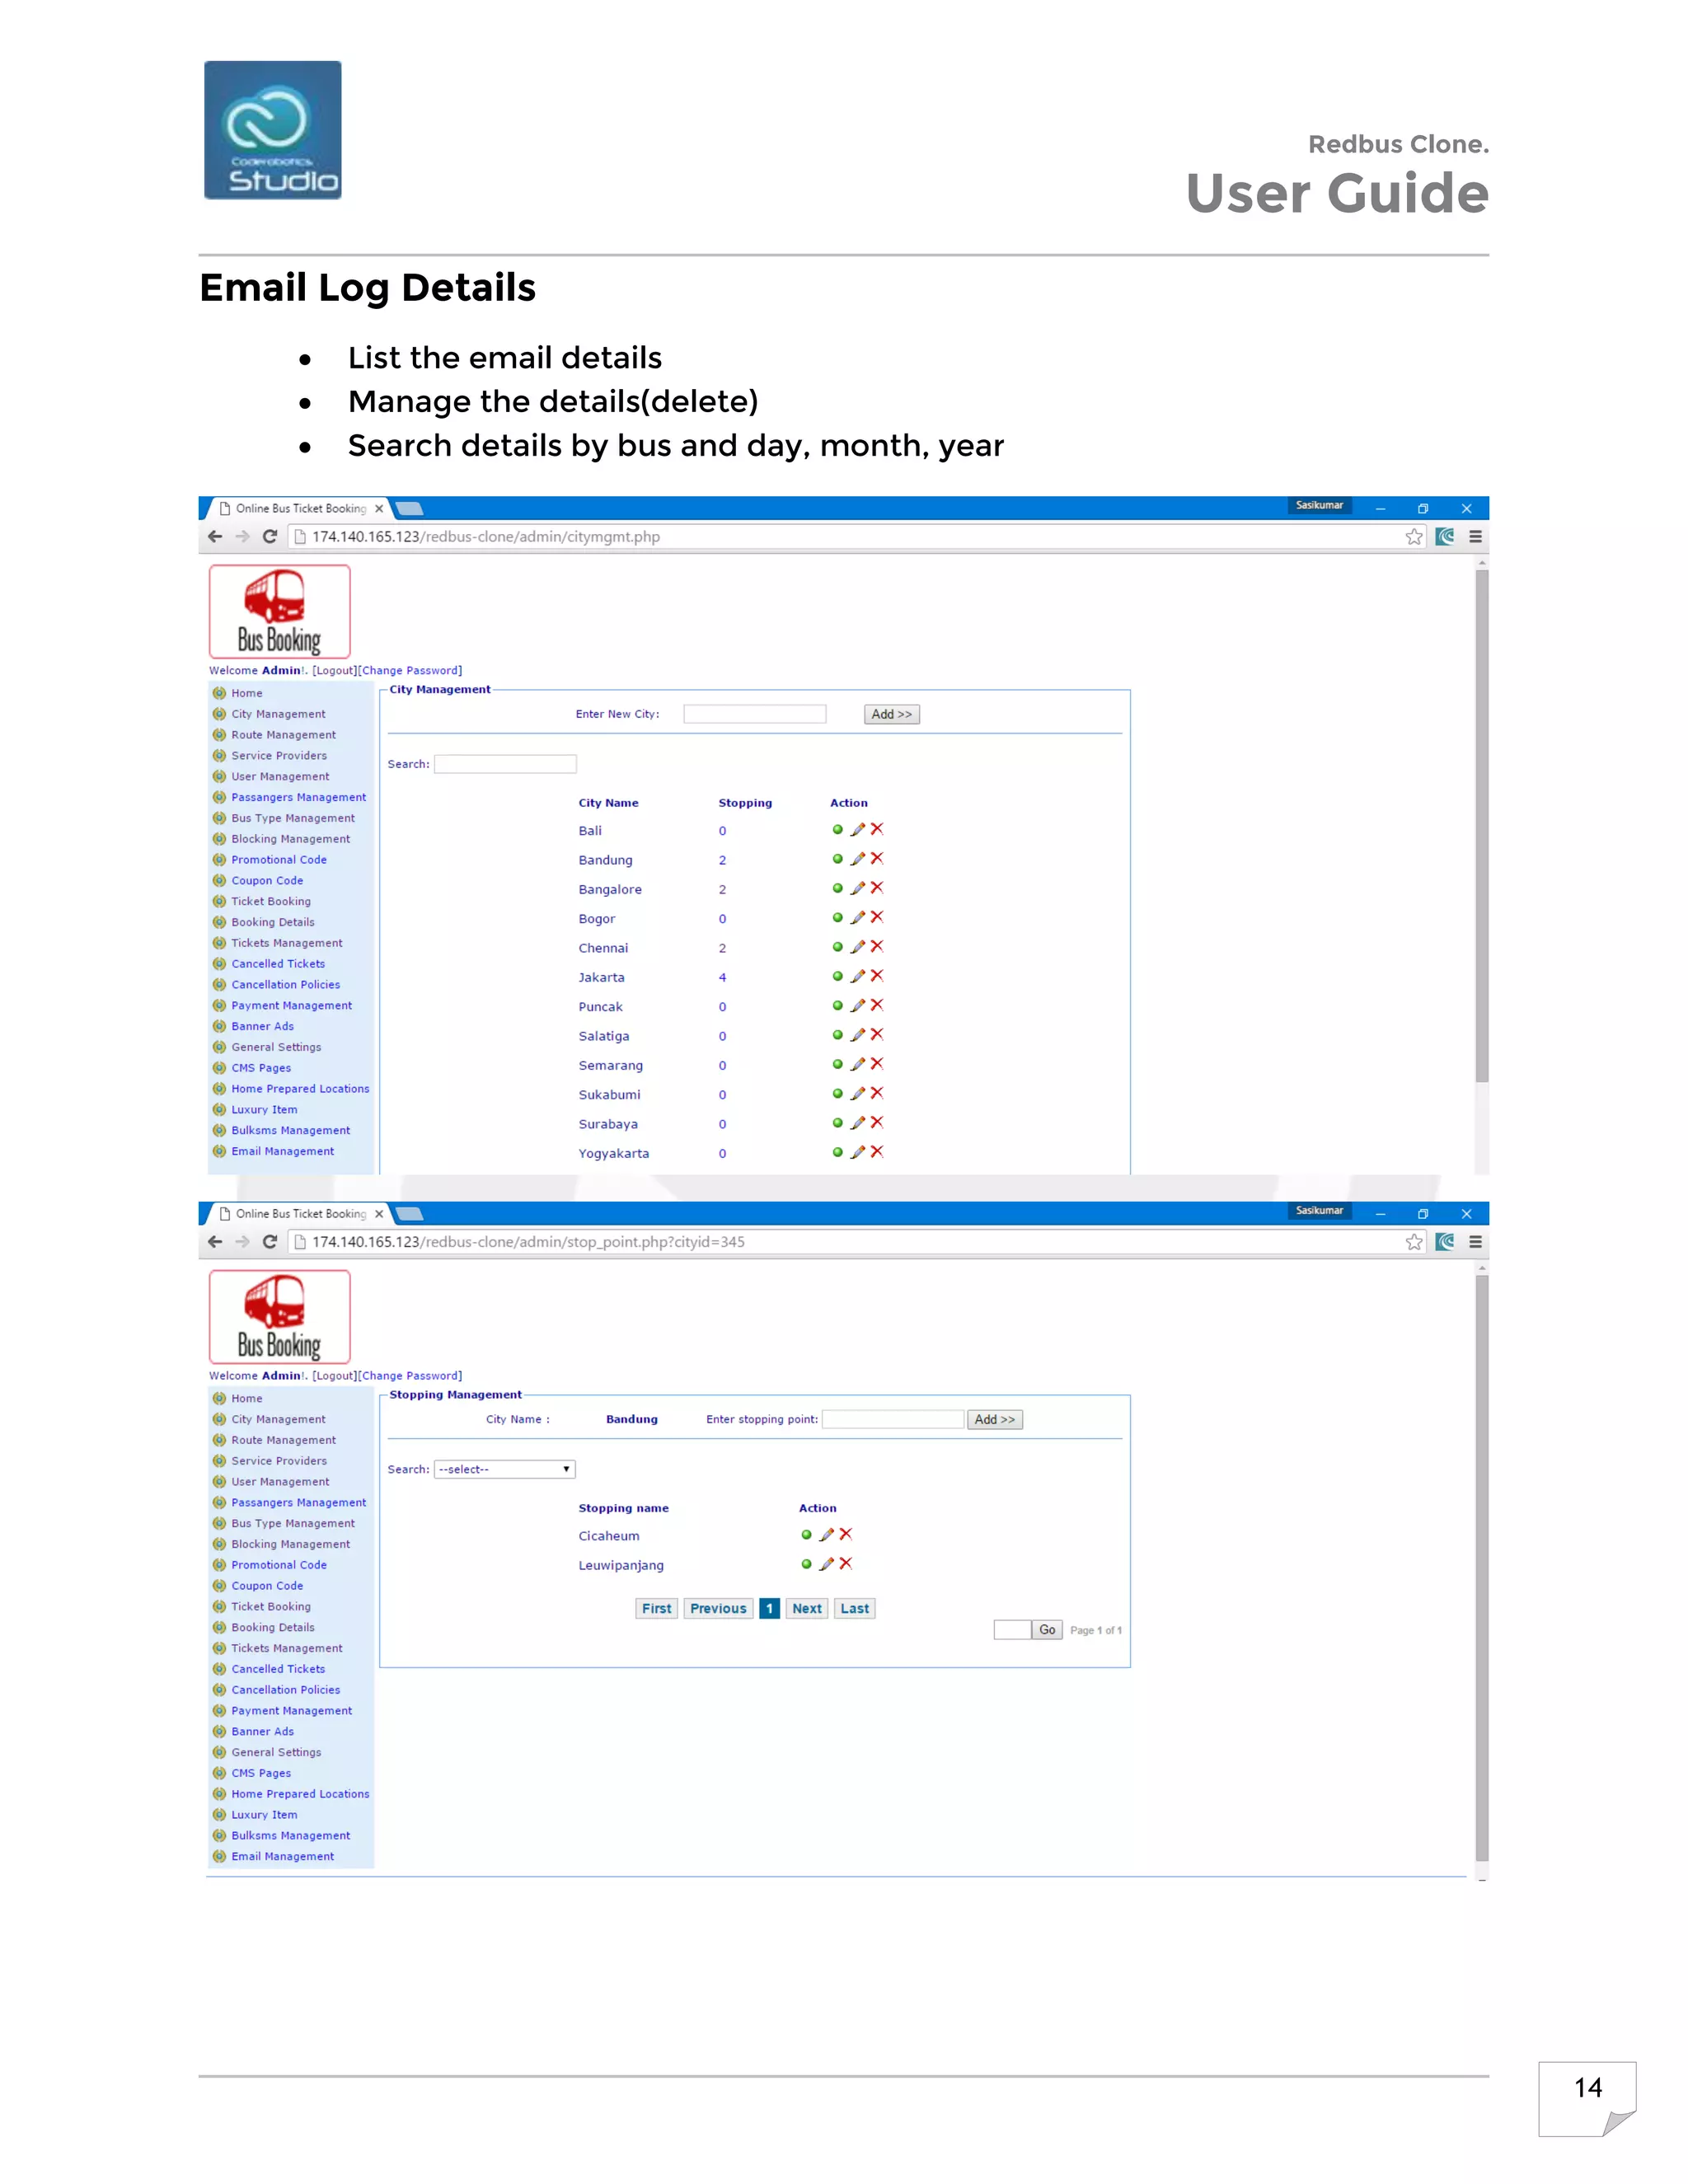Click the city Search input box
1688x2184 pixels.
(x=505, y=764)
